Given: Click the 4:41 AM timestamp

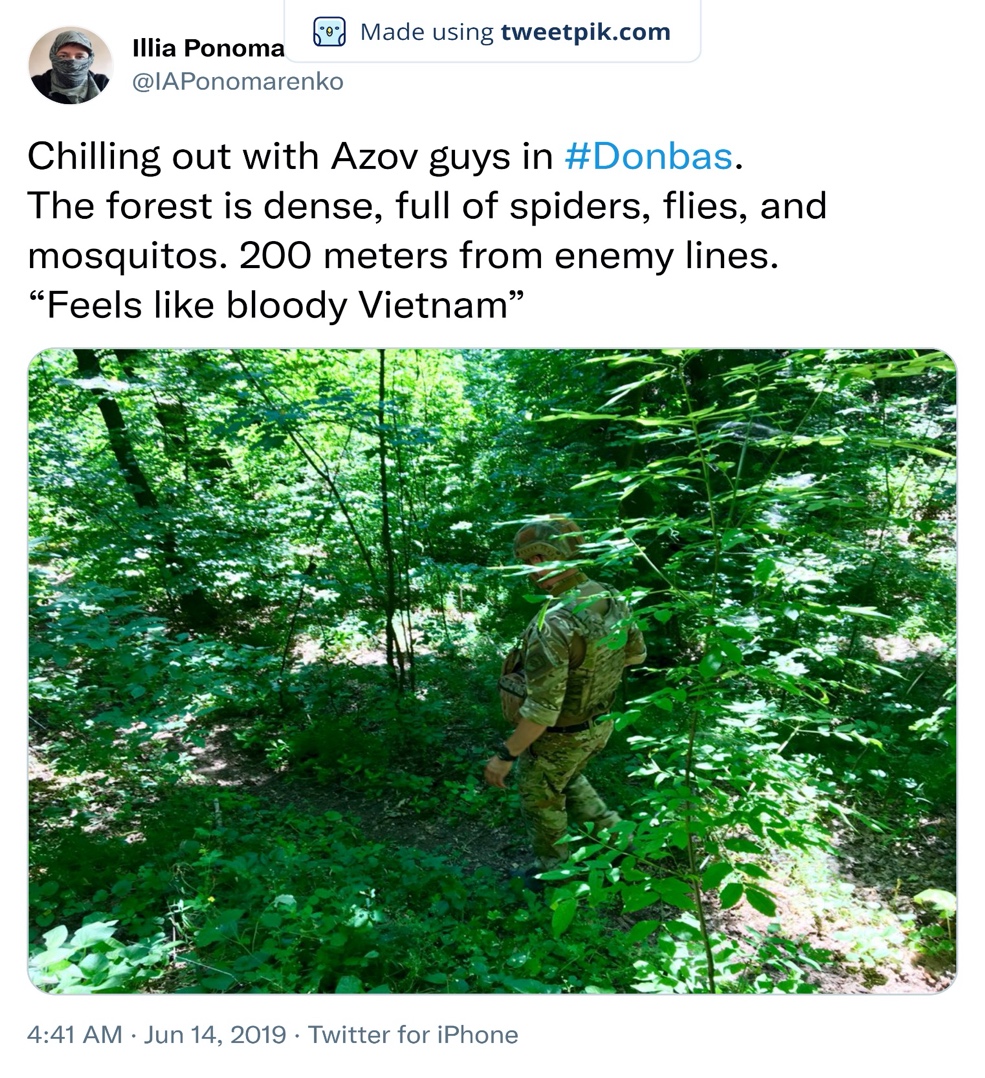Looking at the screenshot, I should pyautogui.click(x=74, y=1035).
